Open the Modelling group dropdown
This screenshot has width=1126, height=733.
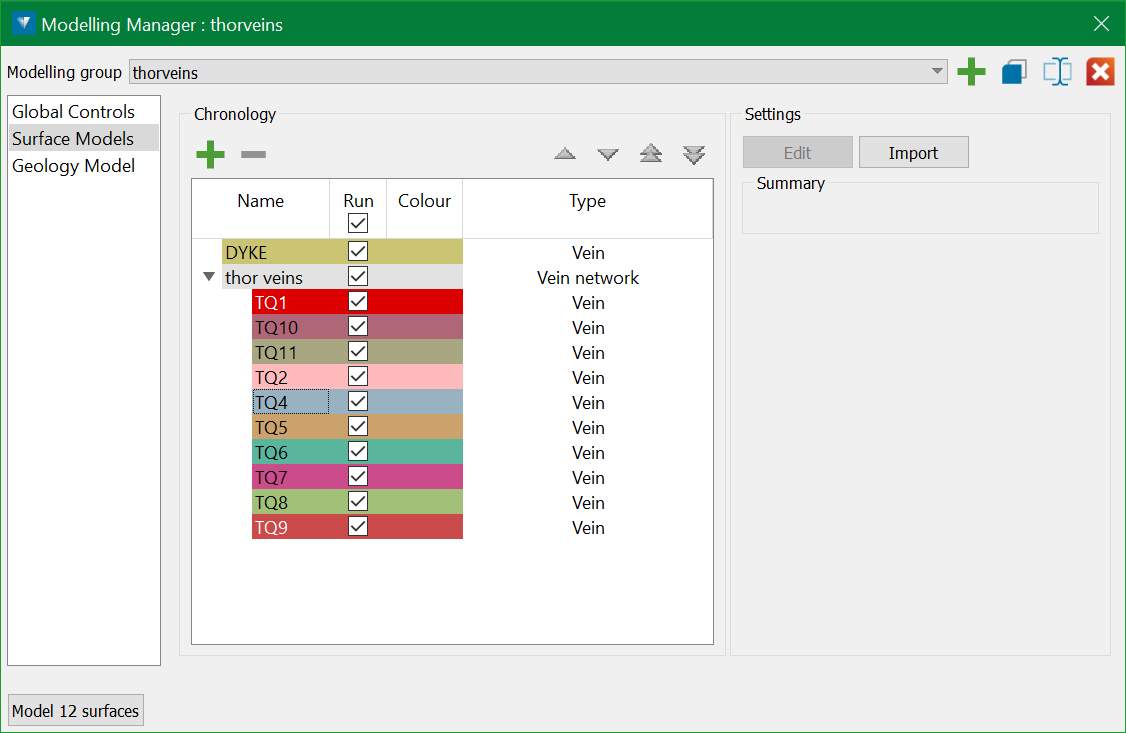click(937, 71)
